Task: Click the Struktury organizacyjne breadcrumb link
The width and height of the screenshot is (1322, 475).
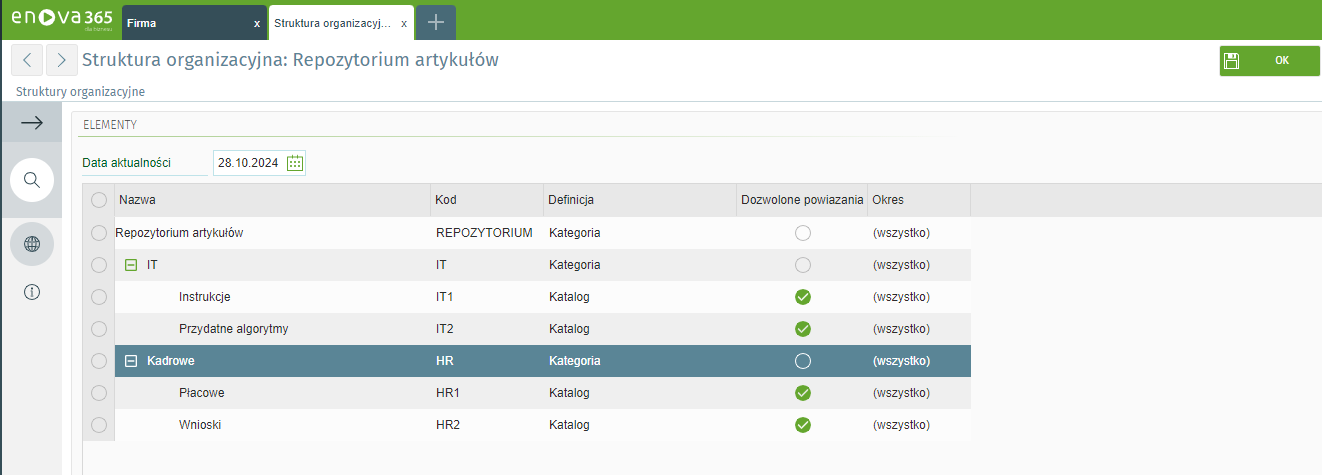Action: [81, 91]
